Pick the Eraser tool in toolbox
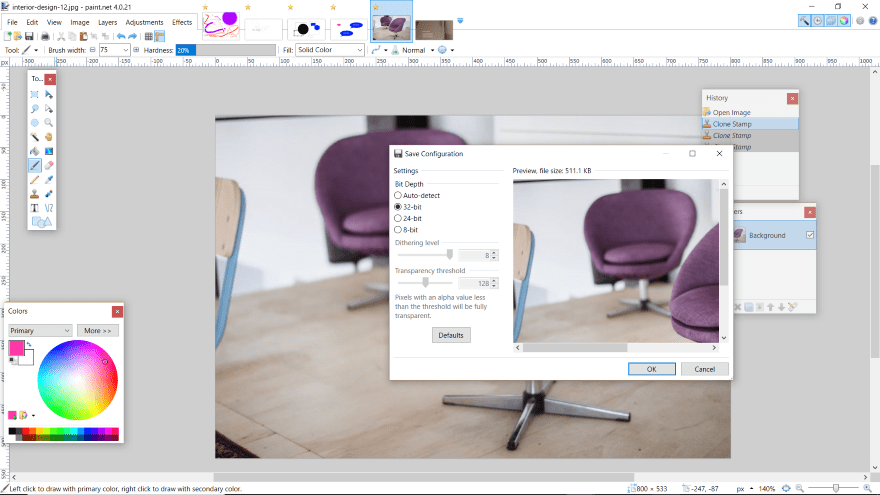The image size is (880, 495). click(49, 165)
